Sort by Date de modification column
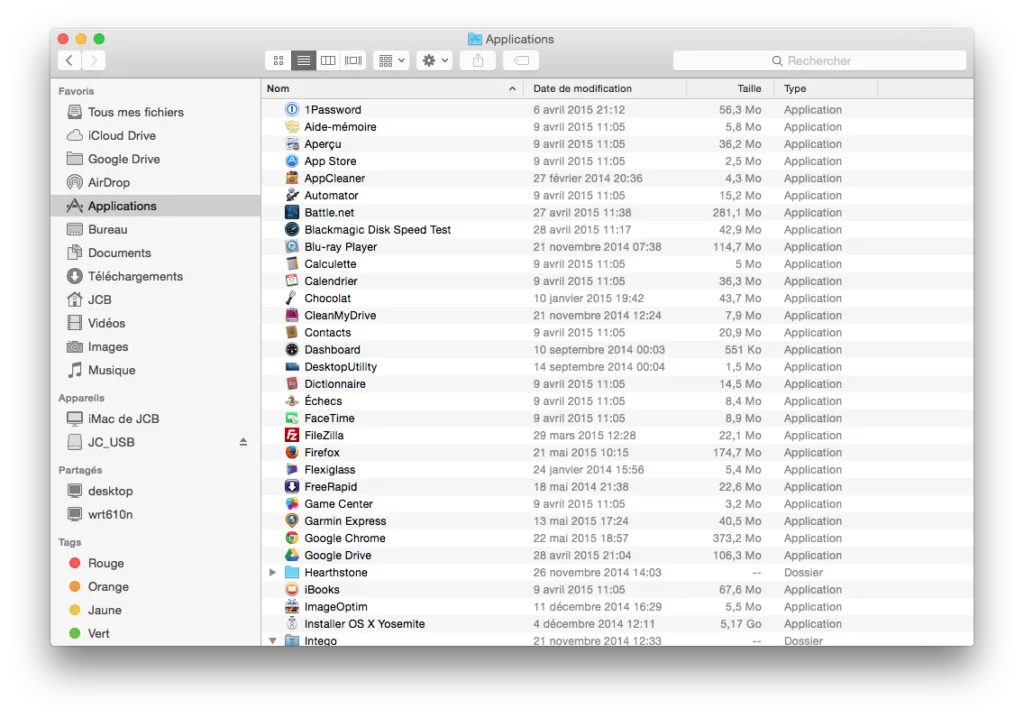The height and width of the screenshot is (718, 1024). (605, 88)
